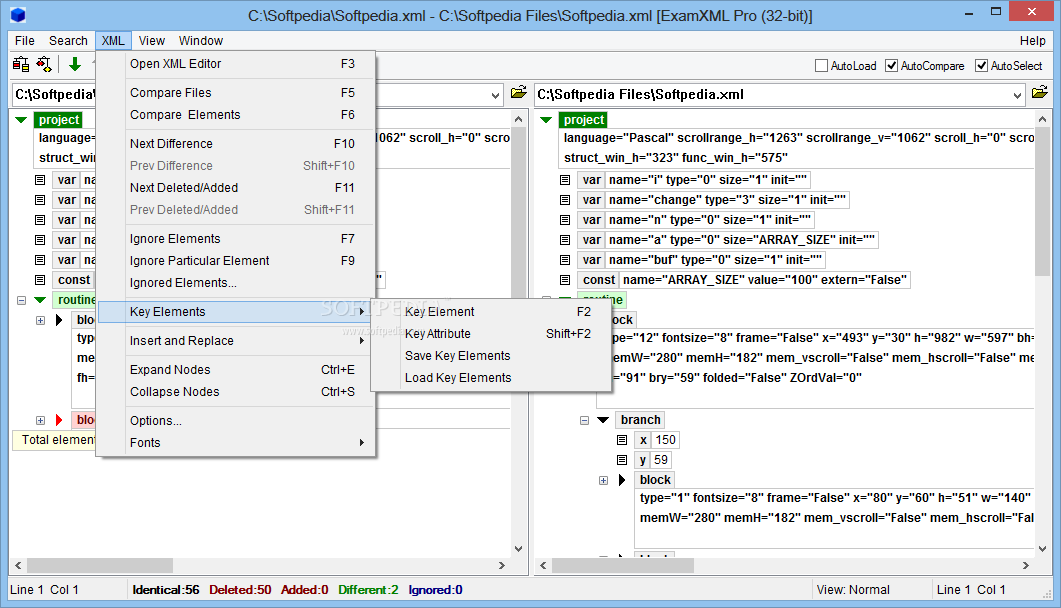The image size is (1061, 608).
Task: Select the right pane project node label
Action: click(x=584, y=120)
